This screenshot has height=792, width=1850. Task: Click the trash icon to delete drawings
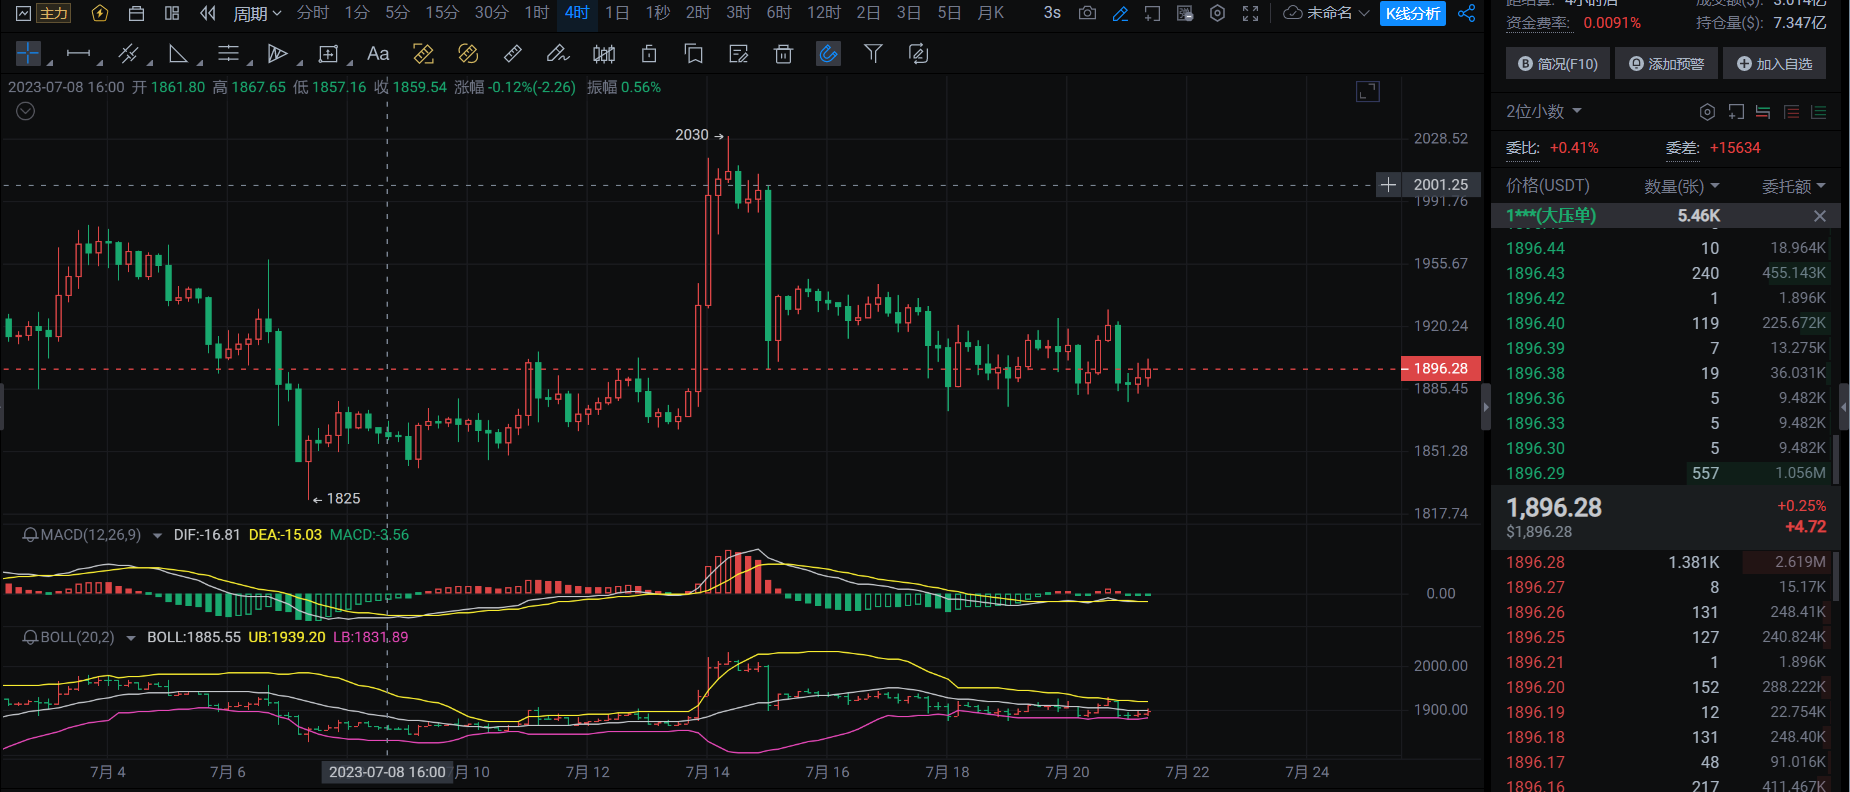pos(783,54)
